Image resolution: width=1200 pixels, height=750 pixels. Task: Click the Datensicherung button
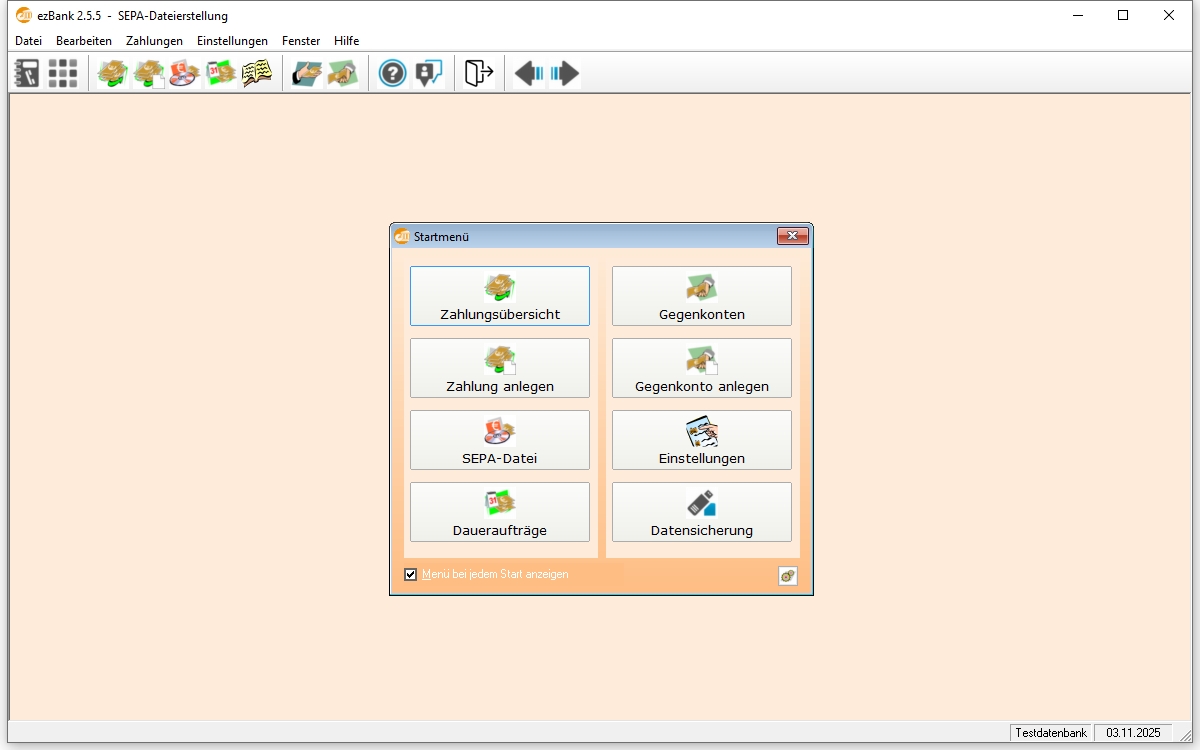pos(702,512)
